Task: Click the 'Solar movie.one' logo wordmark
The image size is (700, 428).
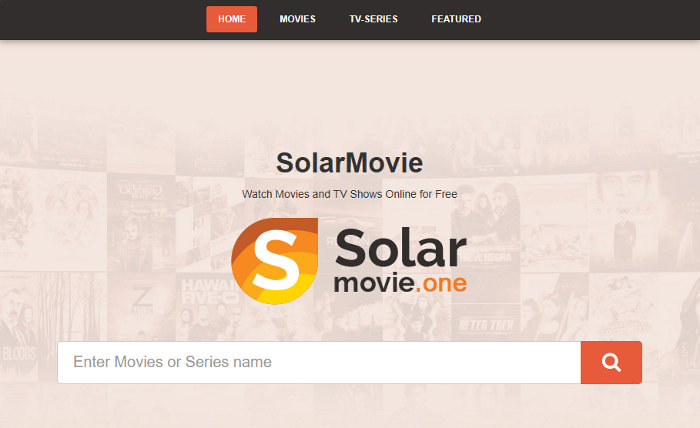Action: point(400,261)
